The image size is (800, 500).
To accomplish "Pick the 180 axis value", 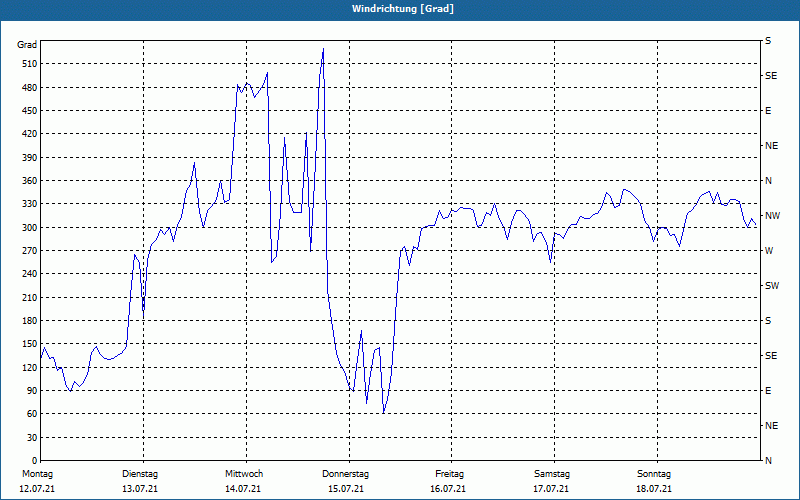I will tap(30, 321).
